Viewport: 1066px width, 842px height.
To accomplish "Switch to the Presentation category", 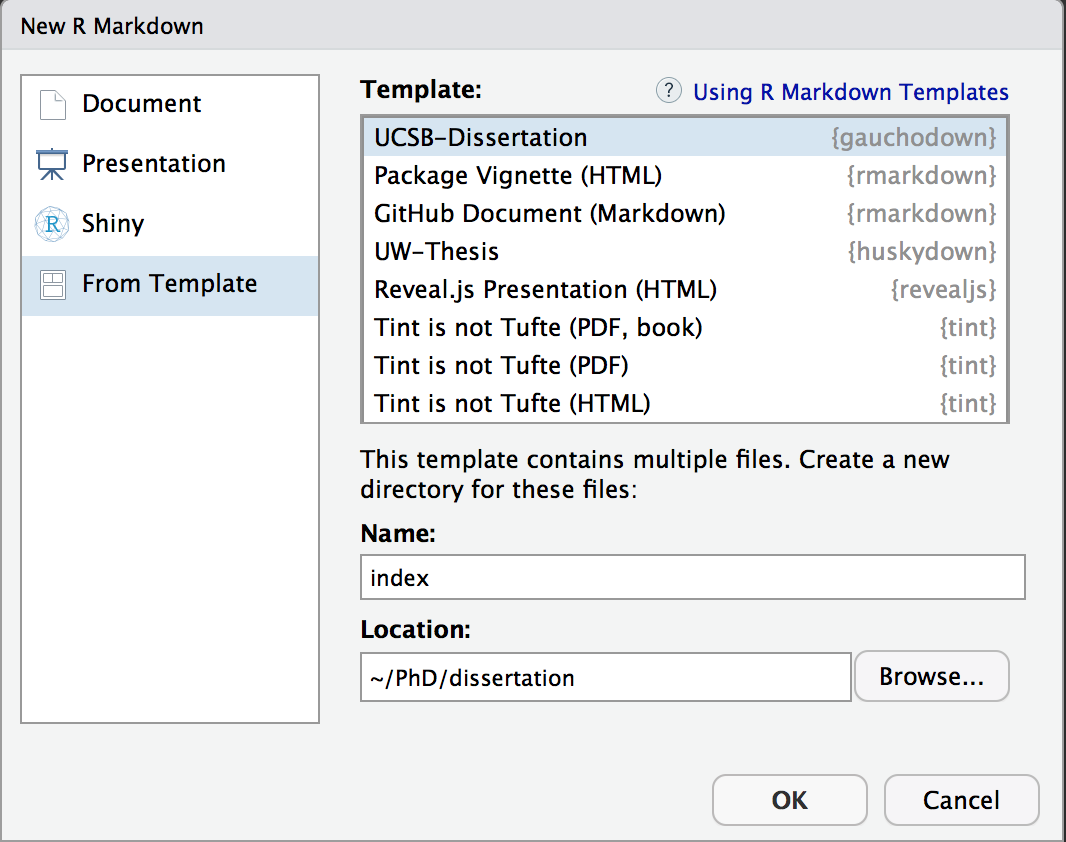I will click(153, 164).
